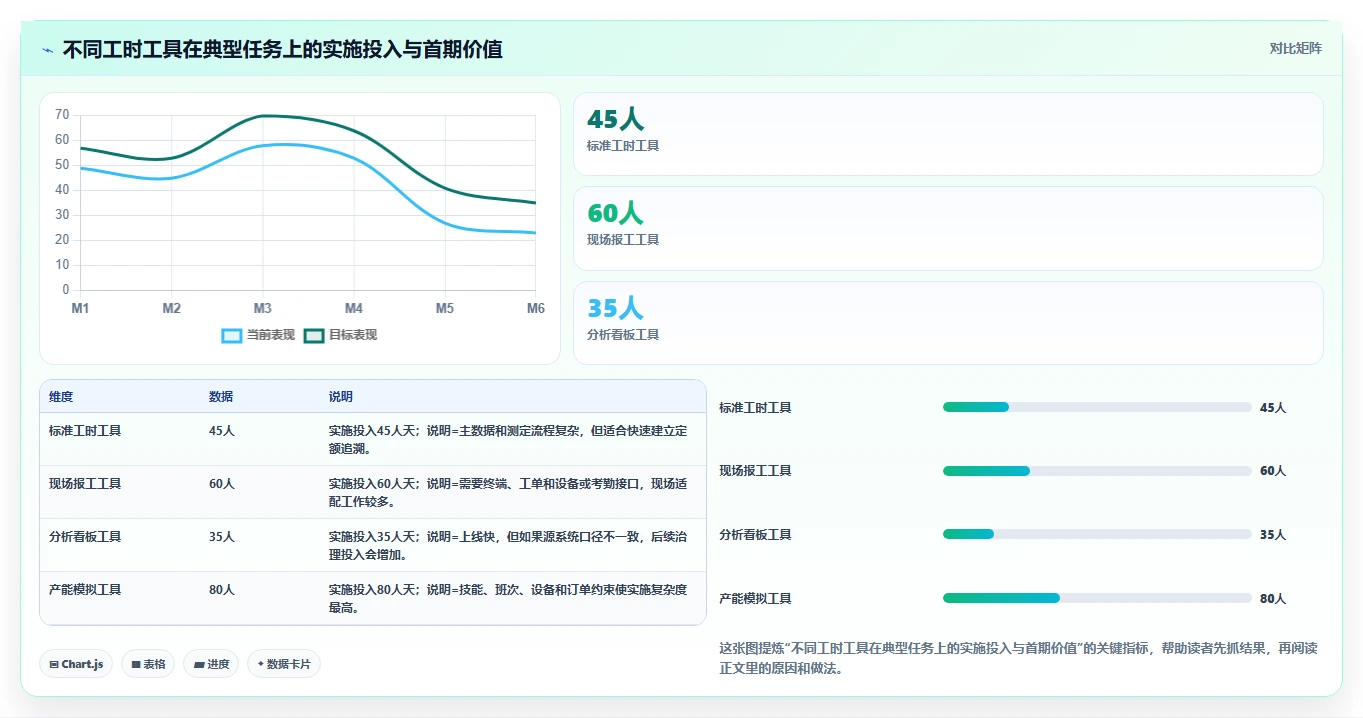Click the 标准工时工具 table row name
Screen dimensions: 1363x718
pyautogui.click(x=85, y=431)
